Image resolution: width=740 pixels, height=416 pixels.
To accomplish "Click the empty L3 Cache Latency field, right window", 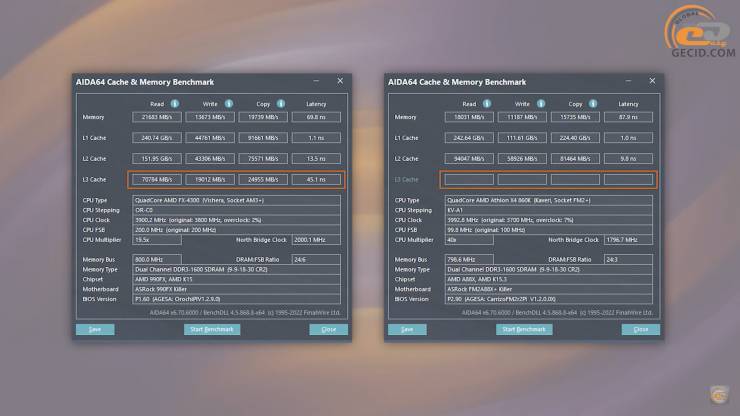I will click(x=628, y=179).
